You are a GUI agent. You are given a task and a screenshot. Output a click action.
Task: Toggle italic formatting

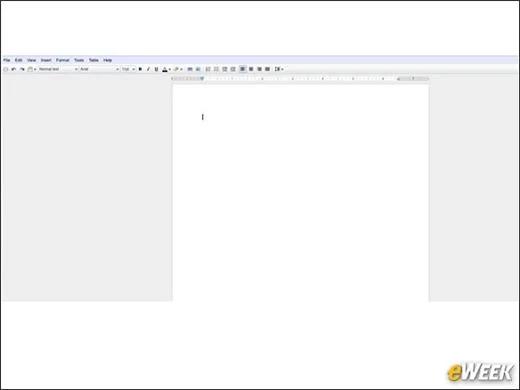(x=148, y=69)
